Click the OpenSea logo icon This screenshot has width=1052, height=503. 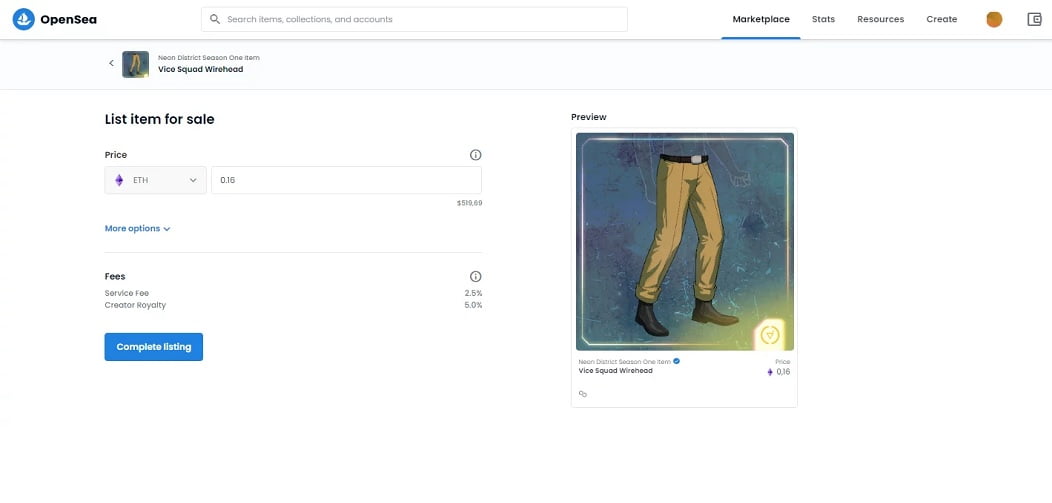23,19
